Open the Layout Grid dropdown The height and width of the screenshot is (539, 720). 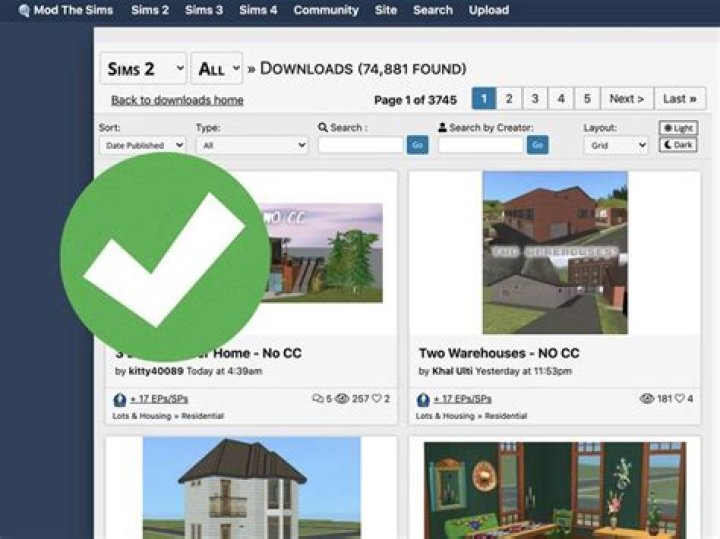pos(615,145)
